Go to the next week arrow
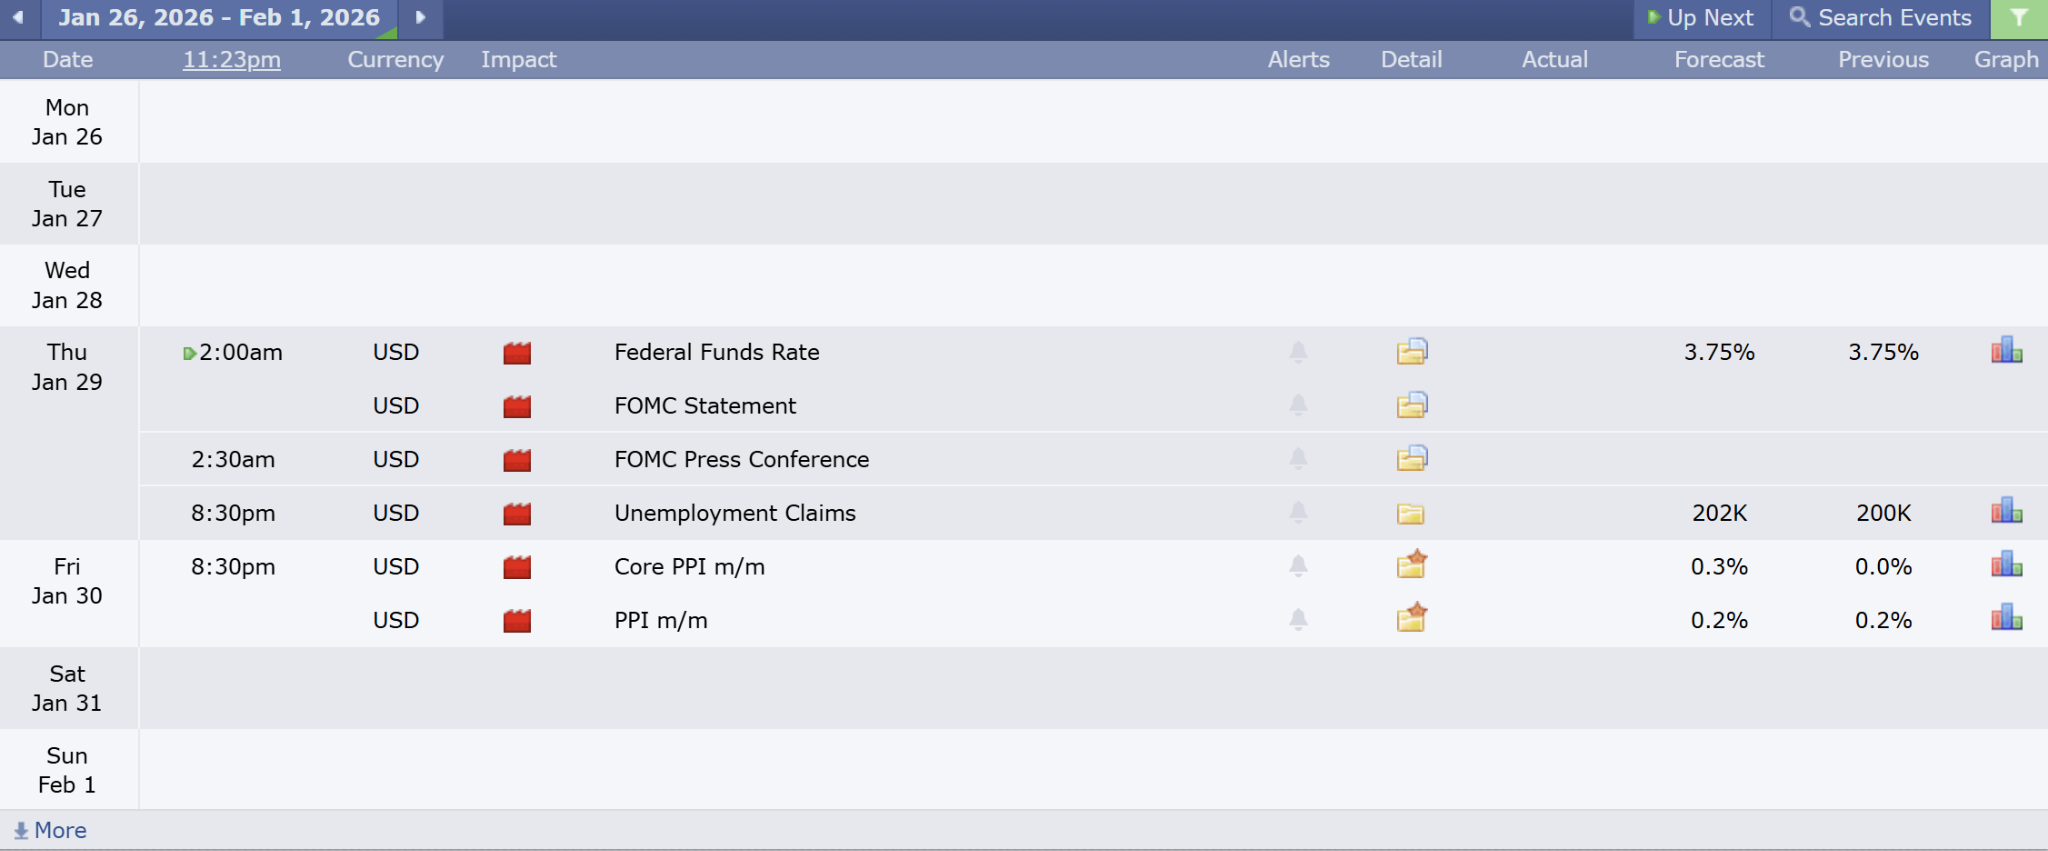This screenshot has height=851, width=2048. coord(420,18)
